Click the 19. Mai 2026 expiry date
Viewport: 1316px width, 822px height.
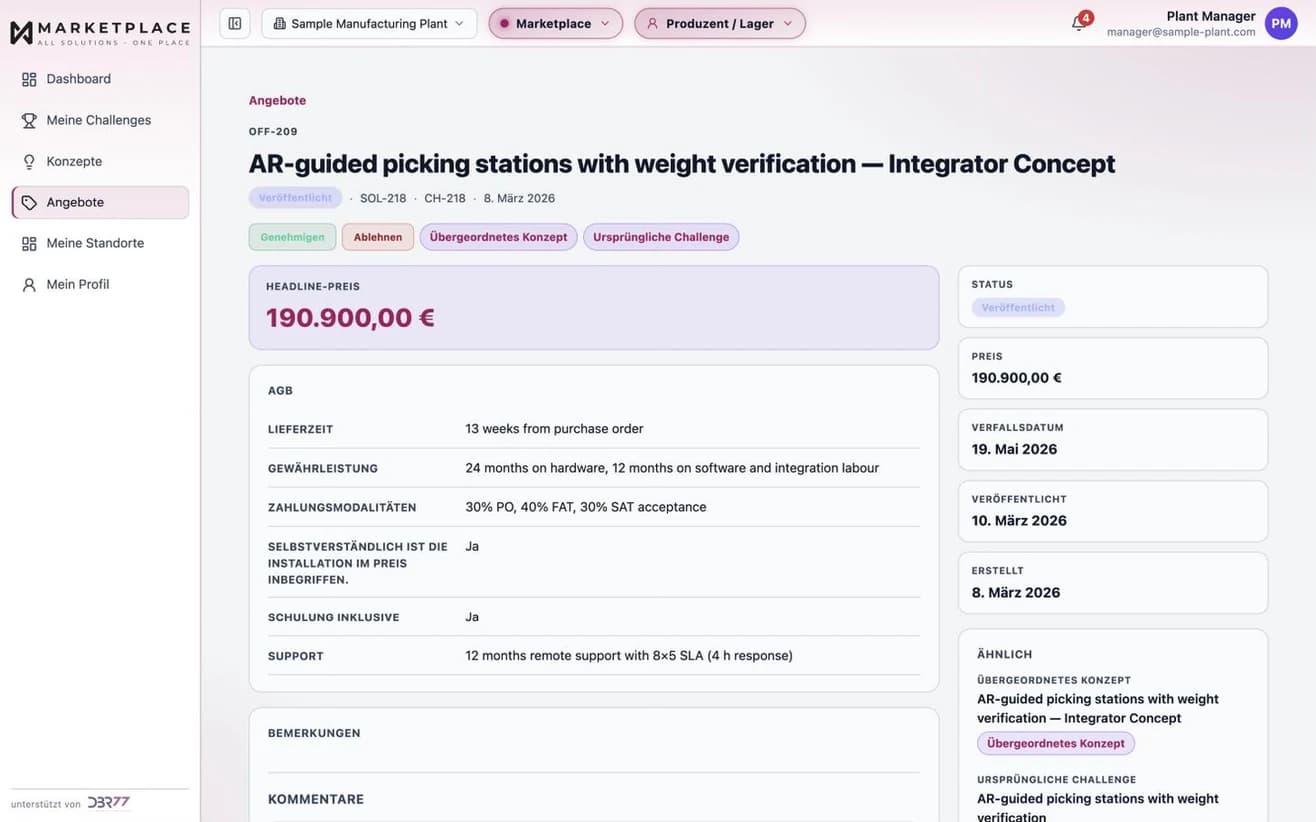[1014, 449]
